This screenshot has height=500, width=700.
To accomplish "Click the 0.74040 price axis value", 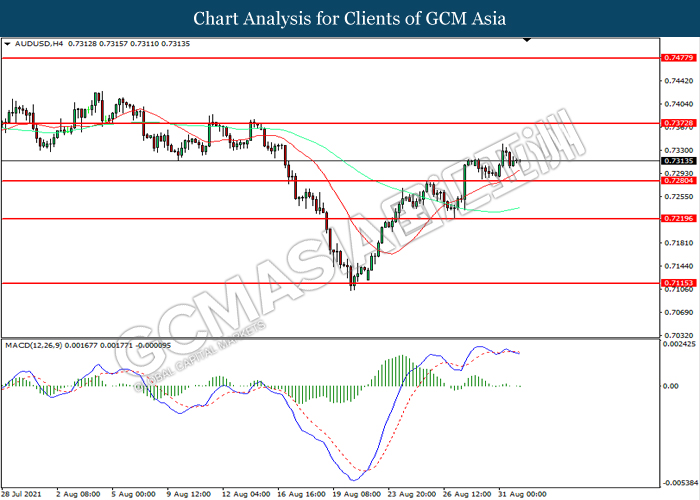I will [x=679, y=104].
